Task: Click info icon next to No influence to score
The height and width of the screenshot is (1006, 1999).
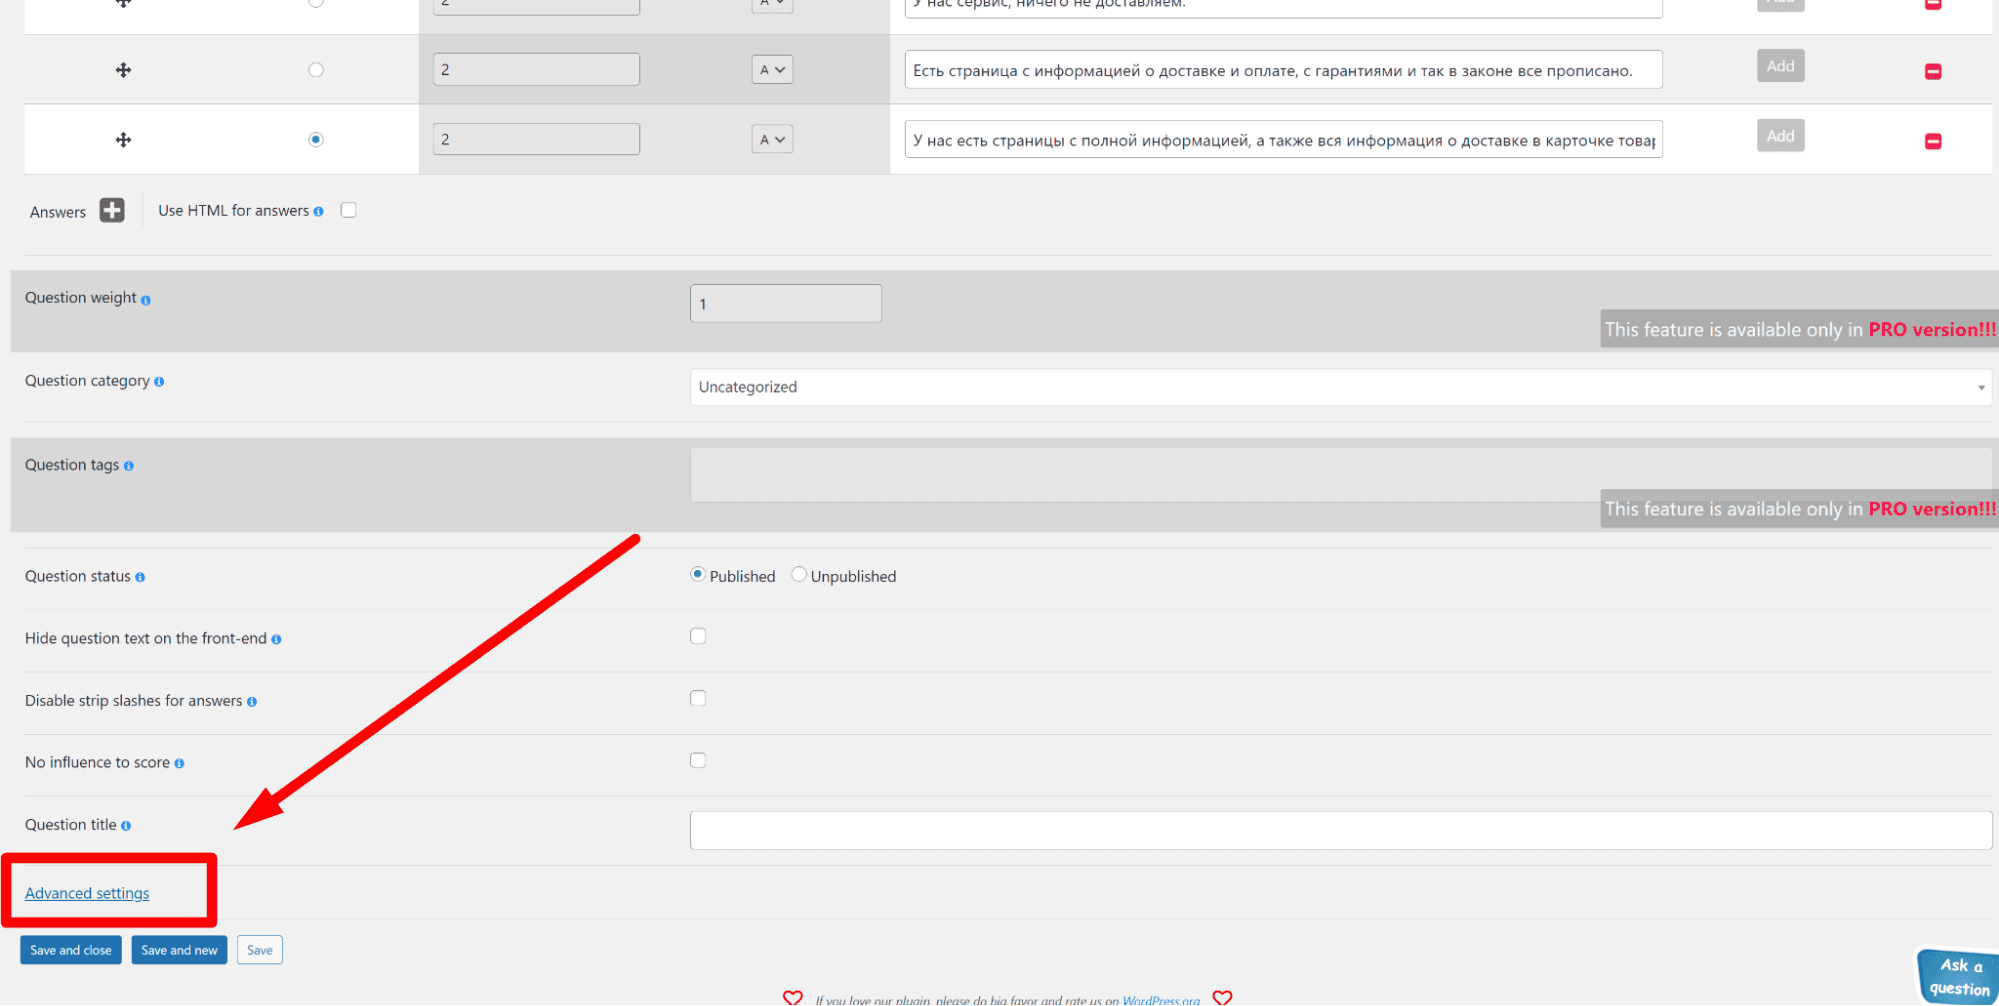Action: pyautogui.click(x=179, y=764)
